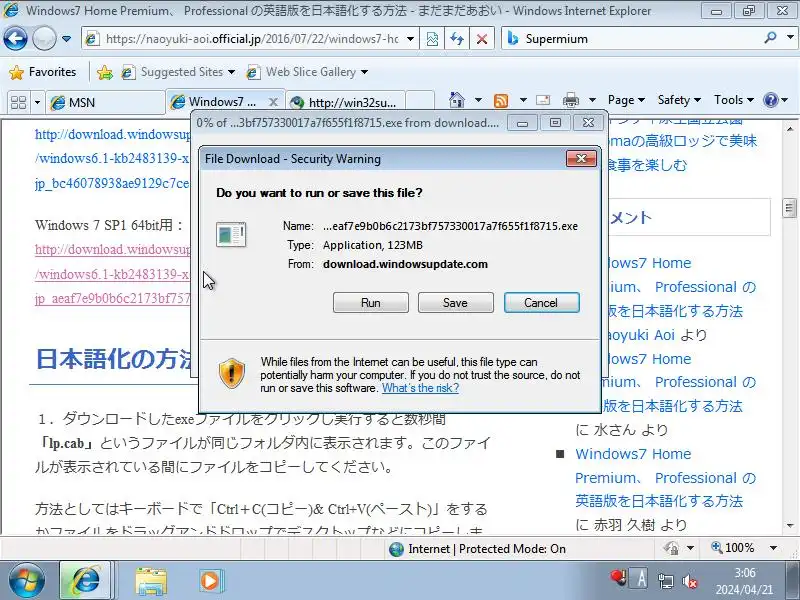Open the Suggested Sites dropdown

(178, 72)
